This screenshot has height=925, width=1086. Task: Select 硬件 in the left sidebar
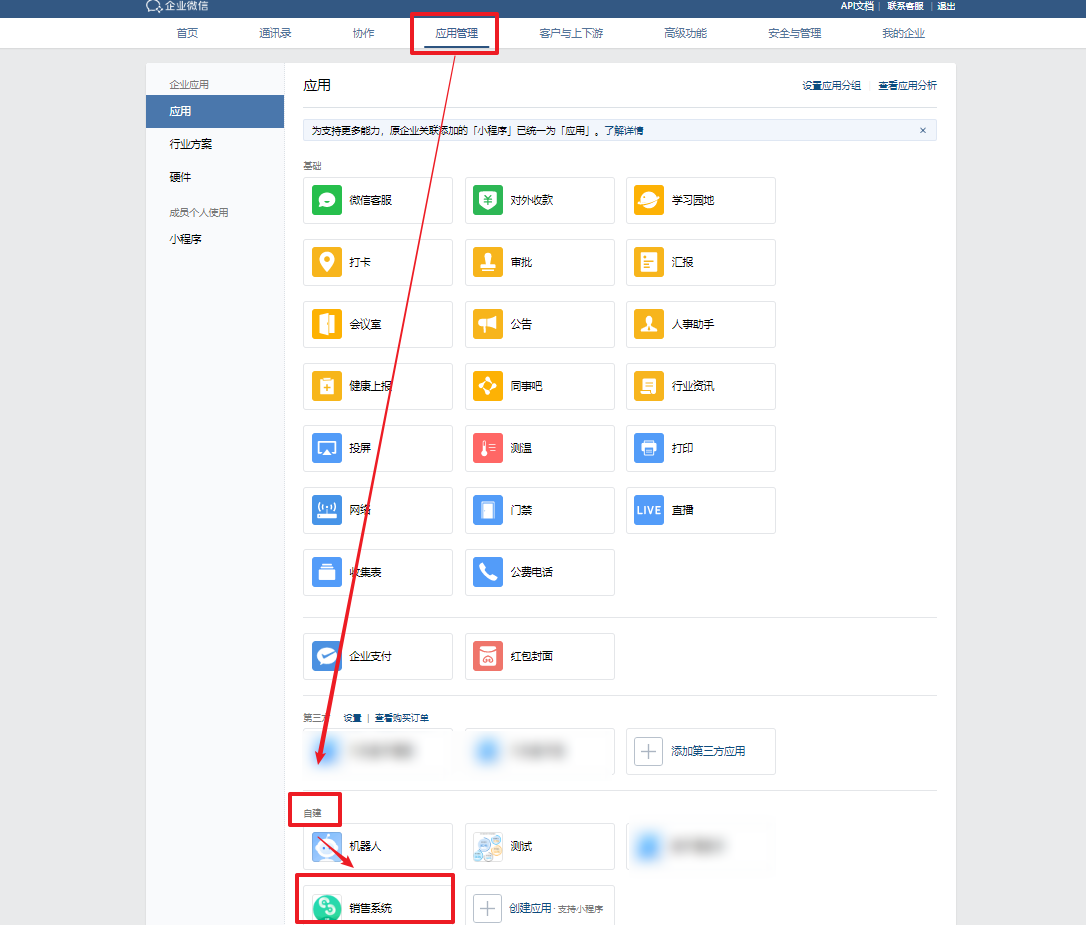click(x=180, y=177)
